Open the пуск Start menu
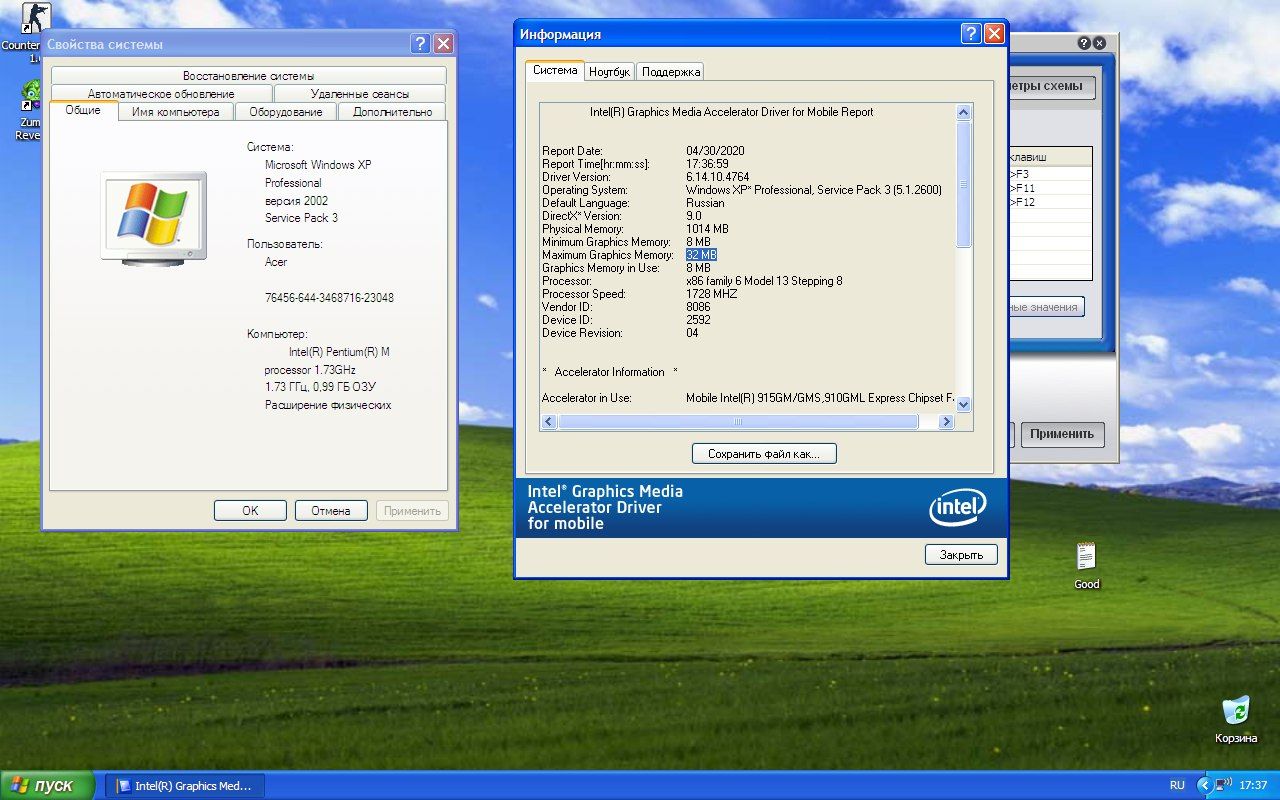The width and height of the screenshot is (1280, 800). pos(47,786)
